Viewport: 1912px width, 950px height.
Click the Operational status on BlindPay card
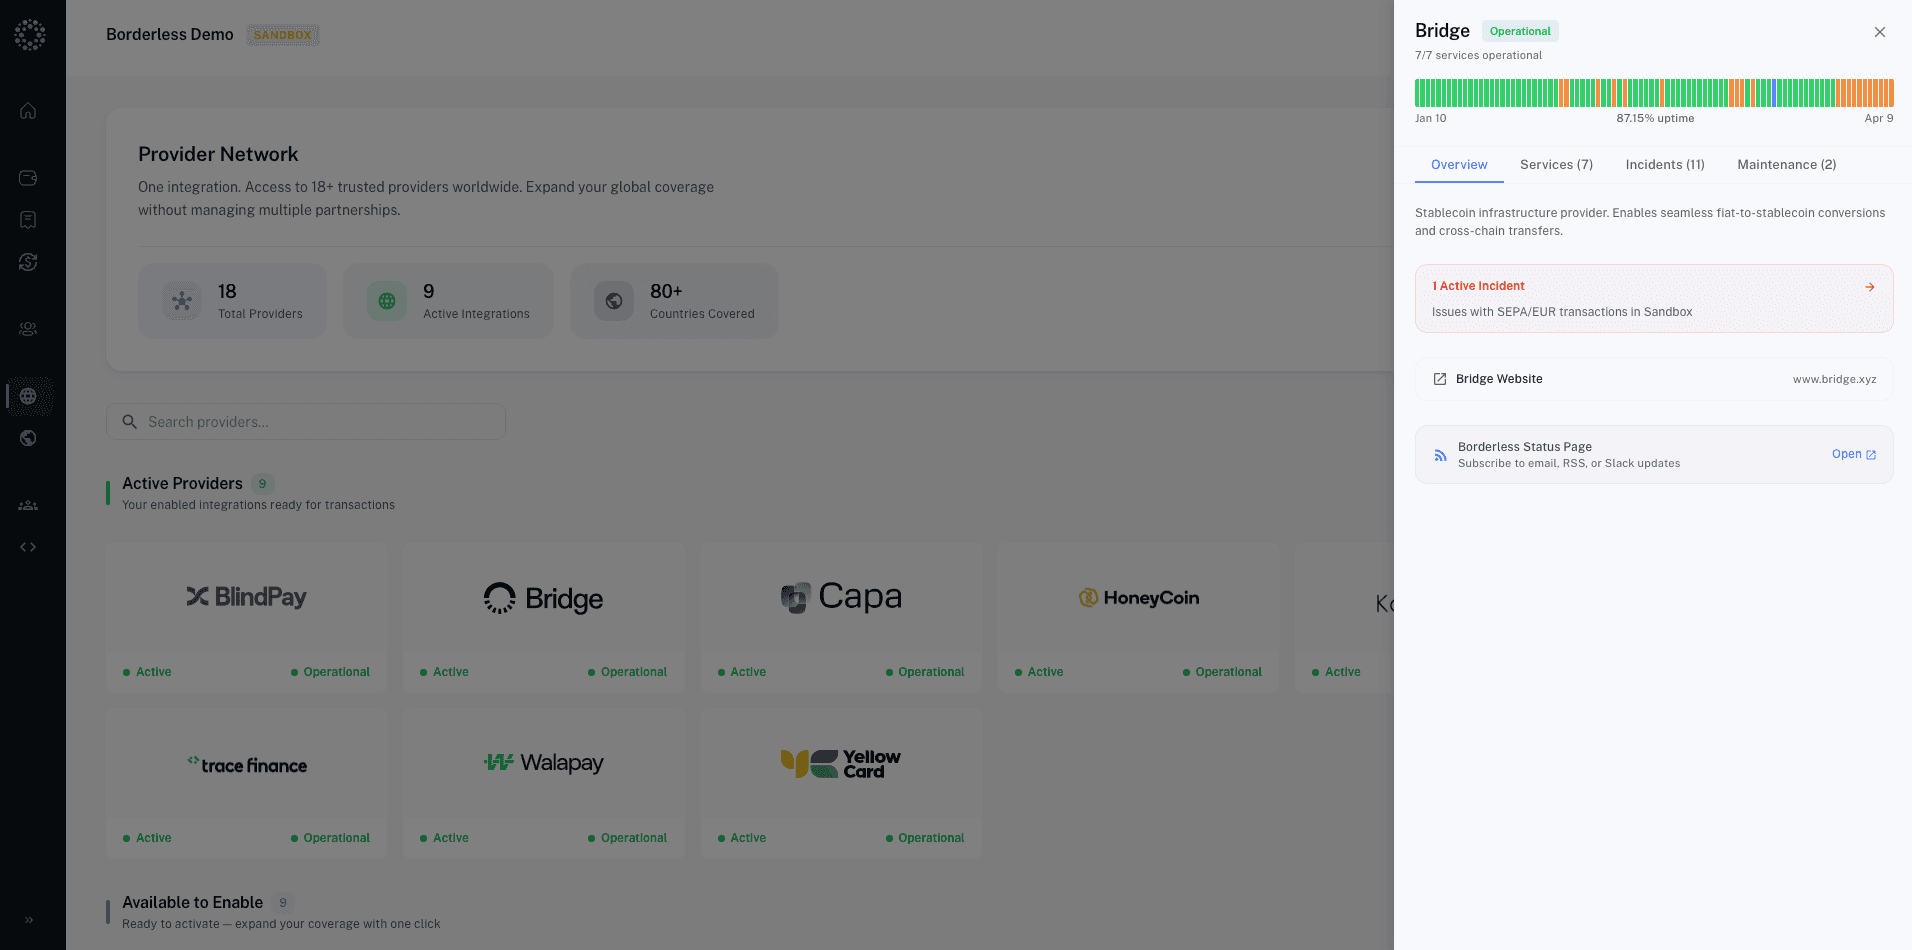coord(330,672)
